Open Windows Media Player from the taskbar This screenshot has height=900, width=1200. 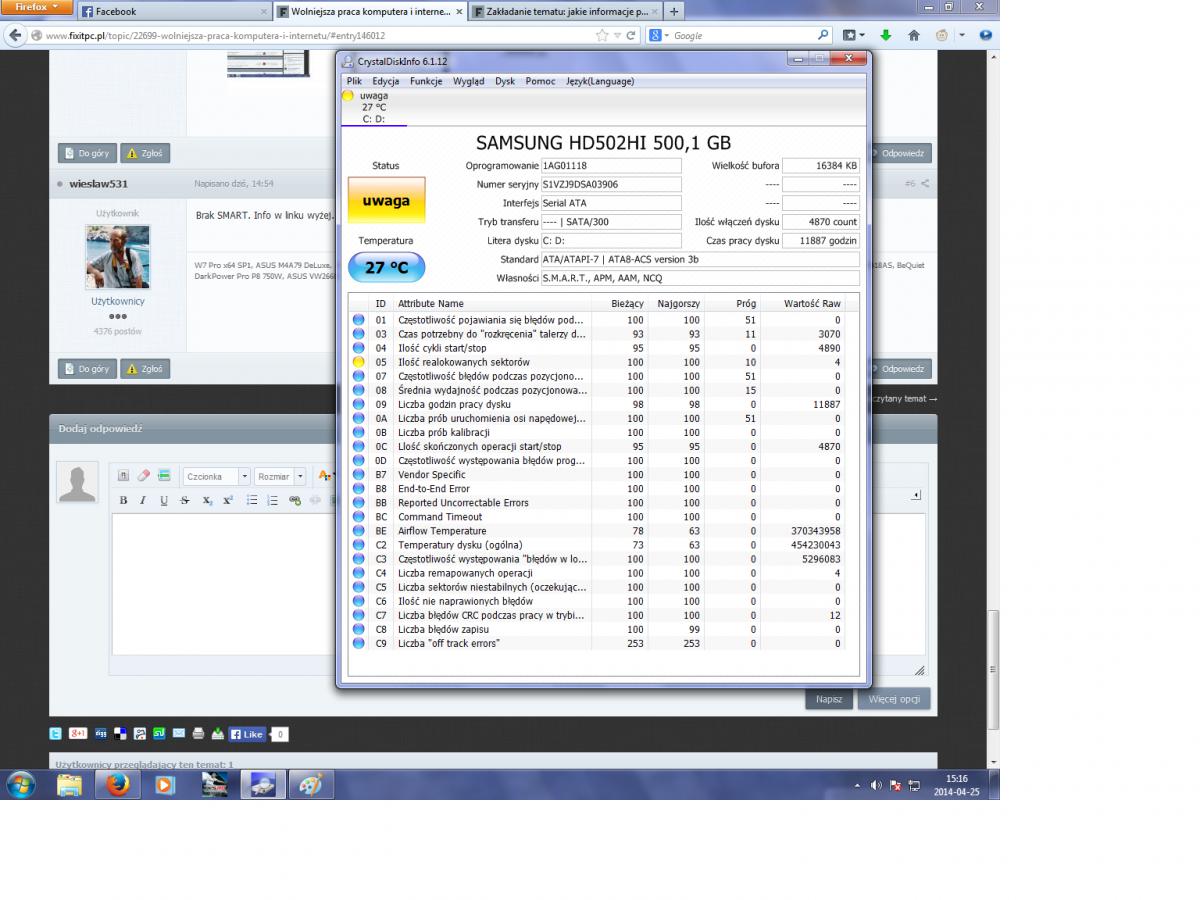166,785
